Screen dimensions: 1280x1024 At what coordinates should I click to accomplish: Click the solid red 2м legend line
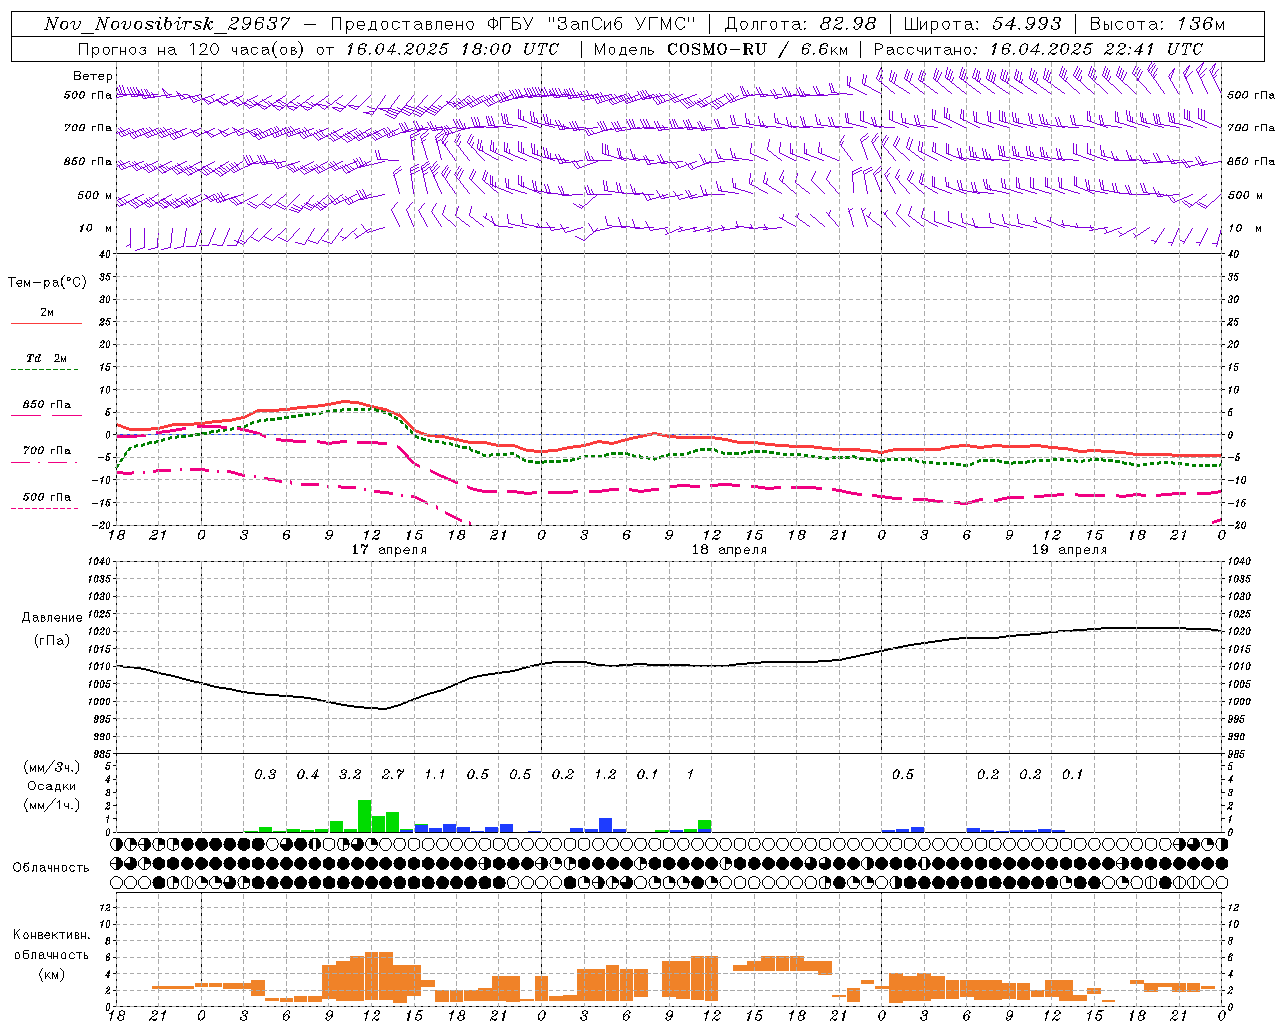point(46,323)
